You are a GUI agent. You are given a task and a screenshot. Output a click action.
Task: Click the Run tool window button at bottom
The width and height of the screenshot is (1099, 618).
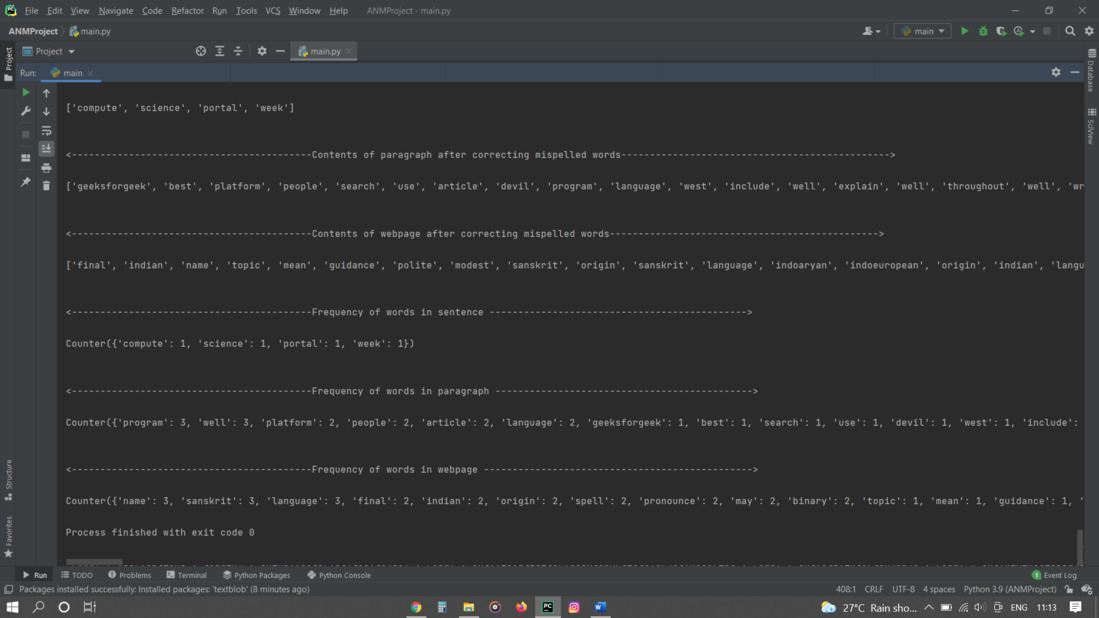pyautogui.click(x=35, y=575)
